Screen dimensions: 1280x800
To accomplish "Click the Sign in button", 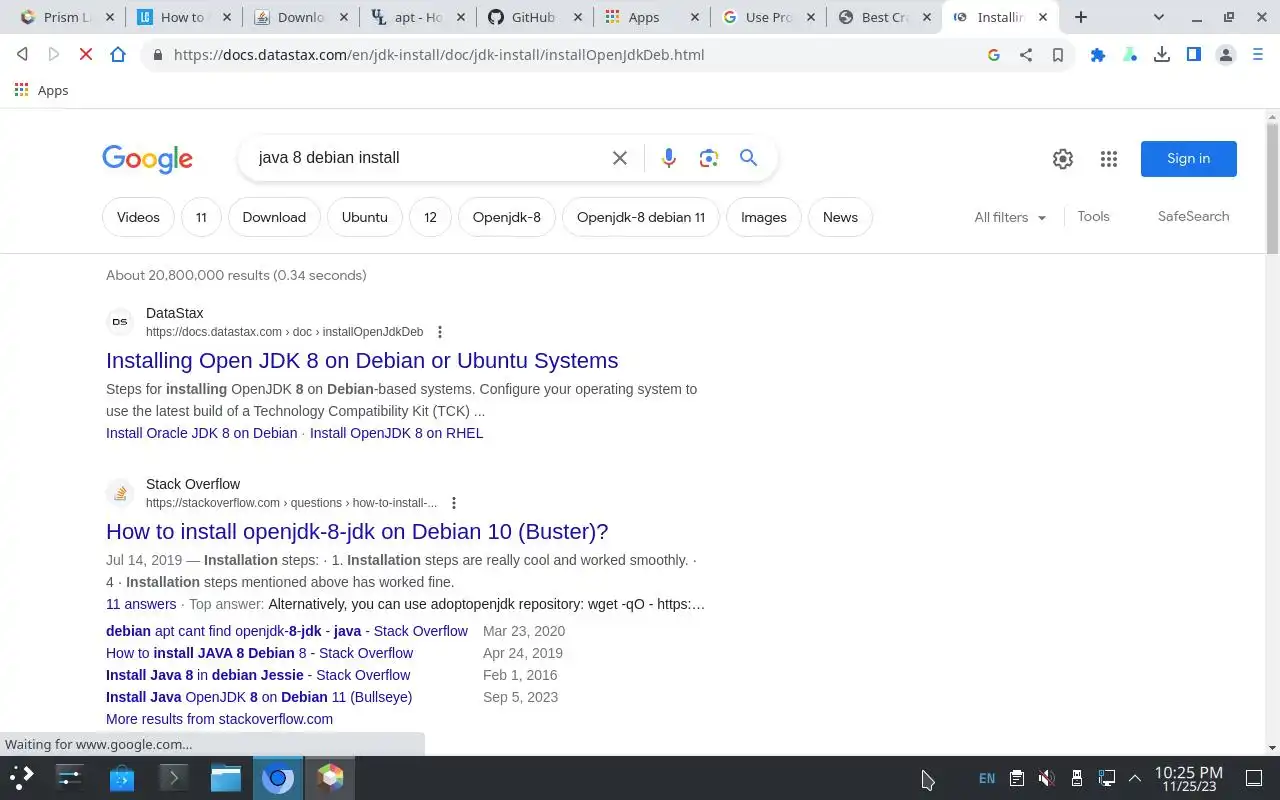I will [x=1189, y=159].
